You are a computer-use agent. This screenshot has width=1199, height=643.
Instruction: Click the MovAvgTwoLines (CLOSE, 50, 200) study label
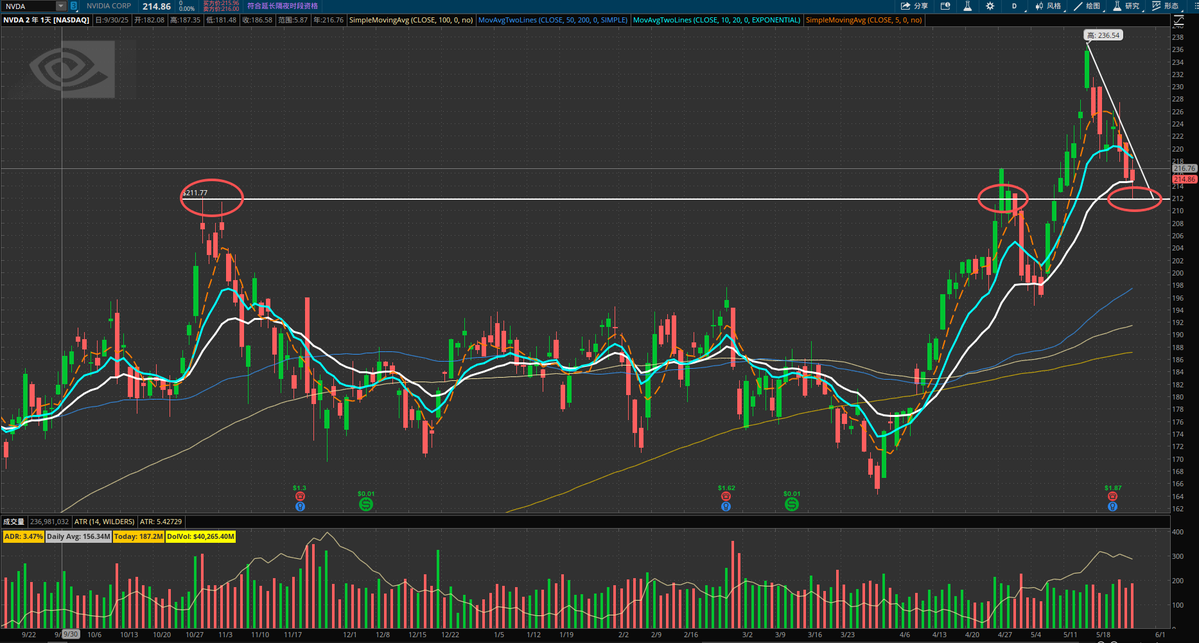coord(553,20)
